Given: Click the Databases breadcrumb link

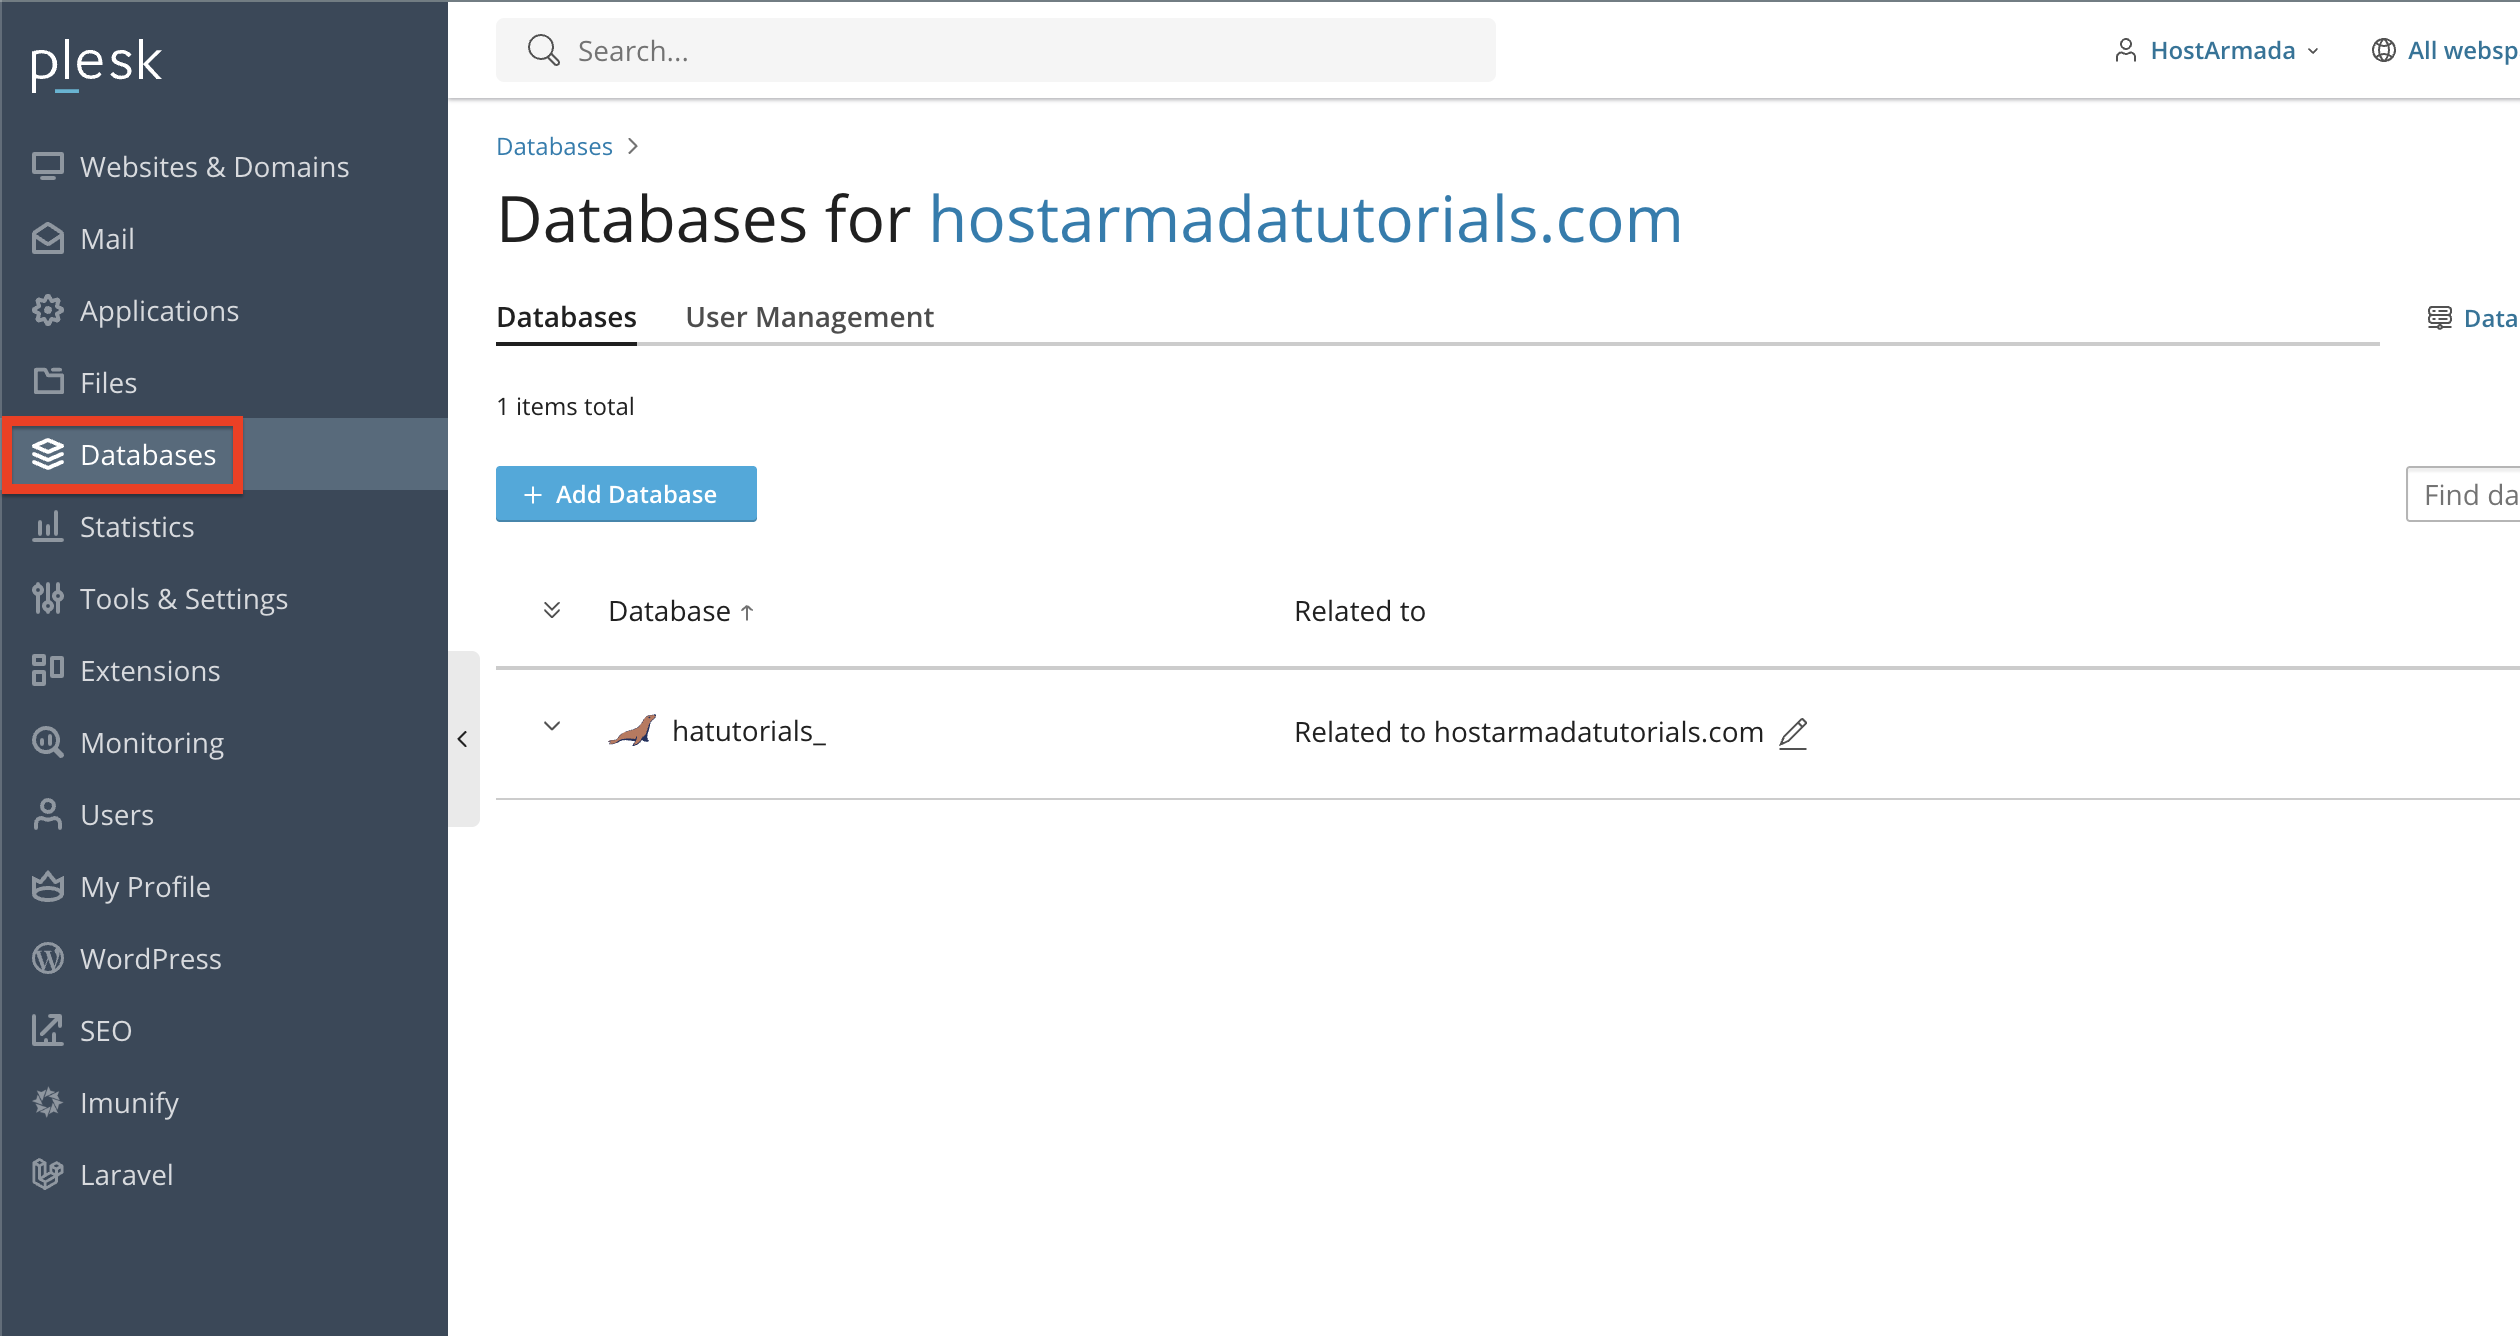Looking at the screenshot, I should pos(554,147).
